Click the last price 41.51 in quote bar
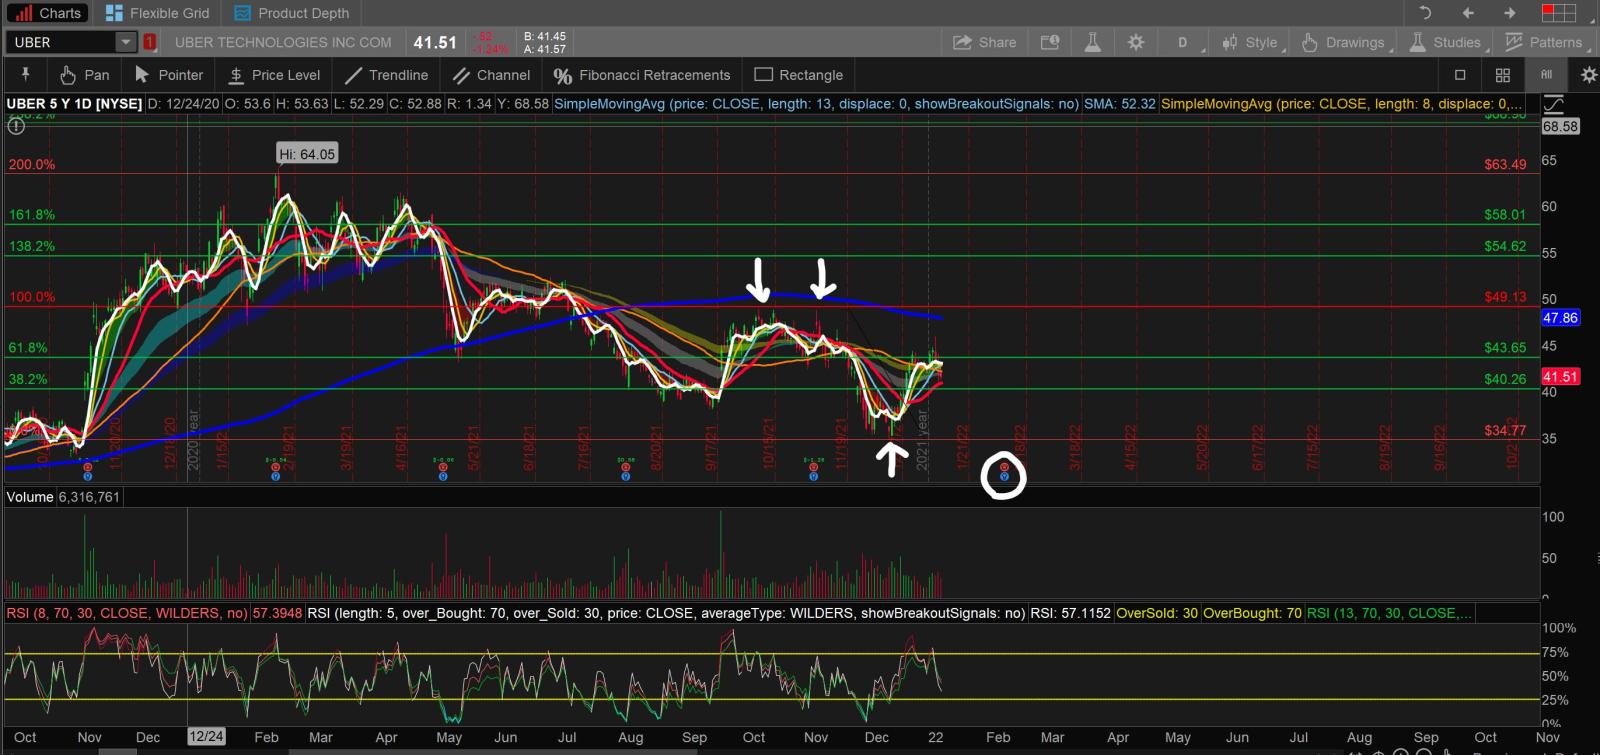1600x755 pixels. (x=435, y=42)
